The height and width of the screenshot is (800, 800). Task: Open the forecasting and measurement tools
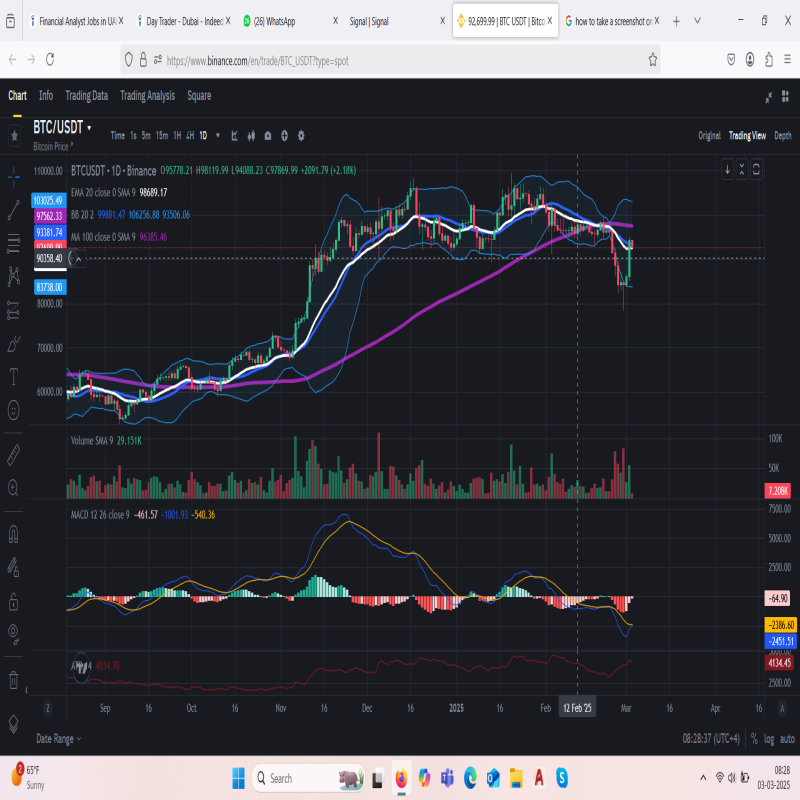[14, 310]
